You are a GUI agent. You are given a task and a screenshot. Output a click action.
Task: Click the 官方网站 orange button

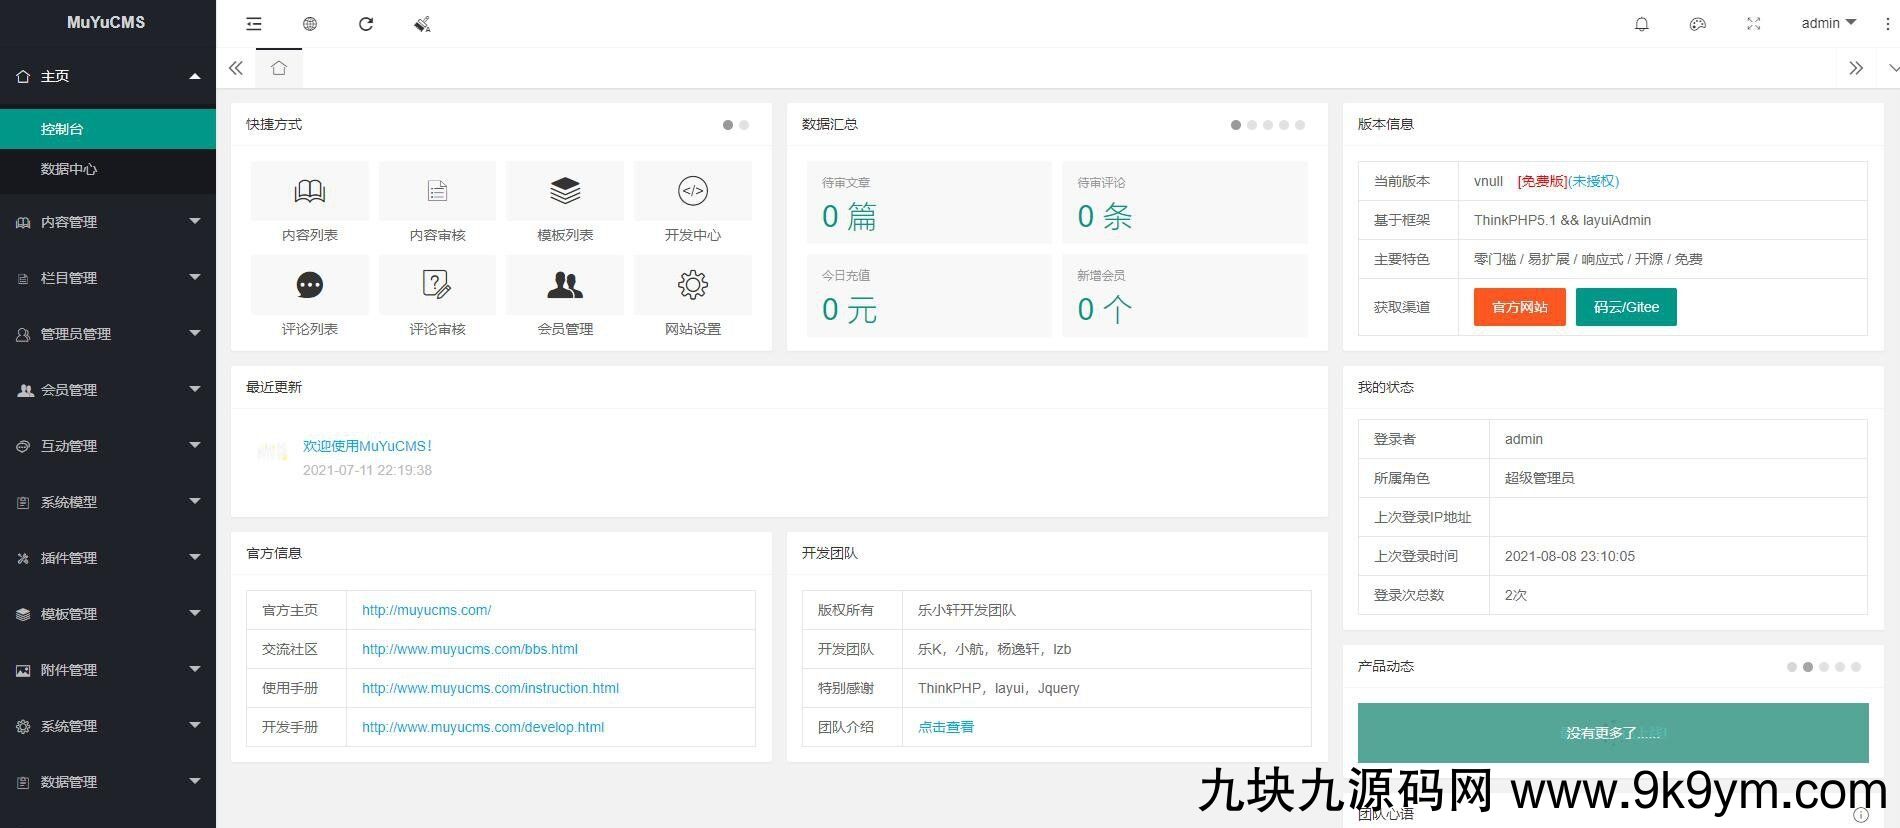tap(1519, 307)
